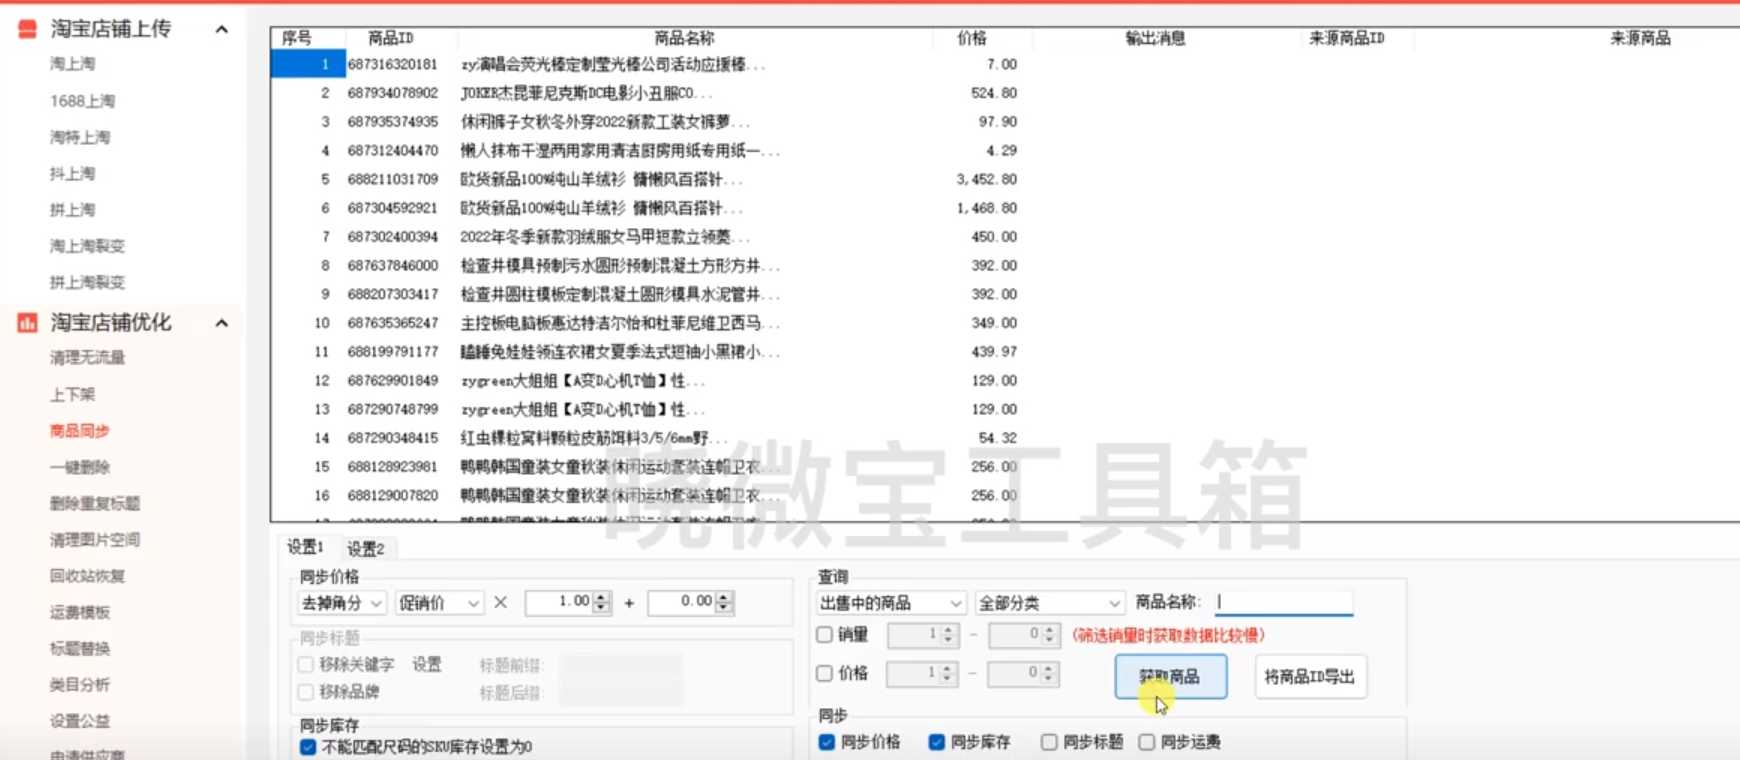Viewport: 1740px width, 760px height.
Task: Switch to the 设置2 tab
Action: [366, 548]
